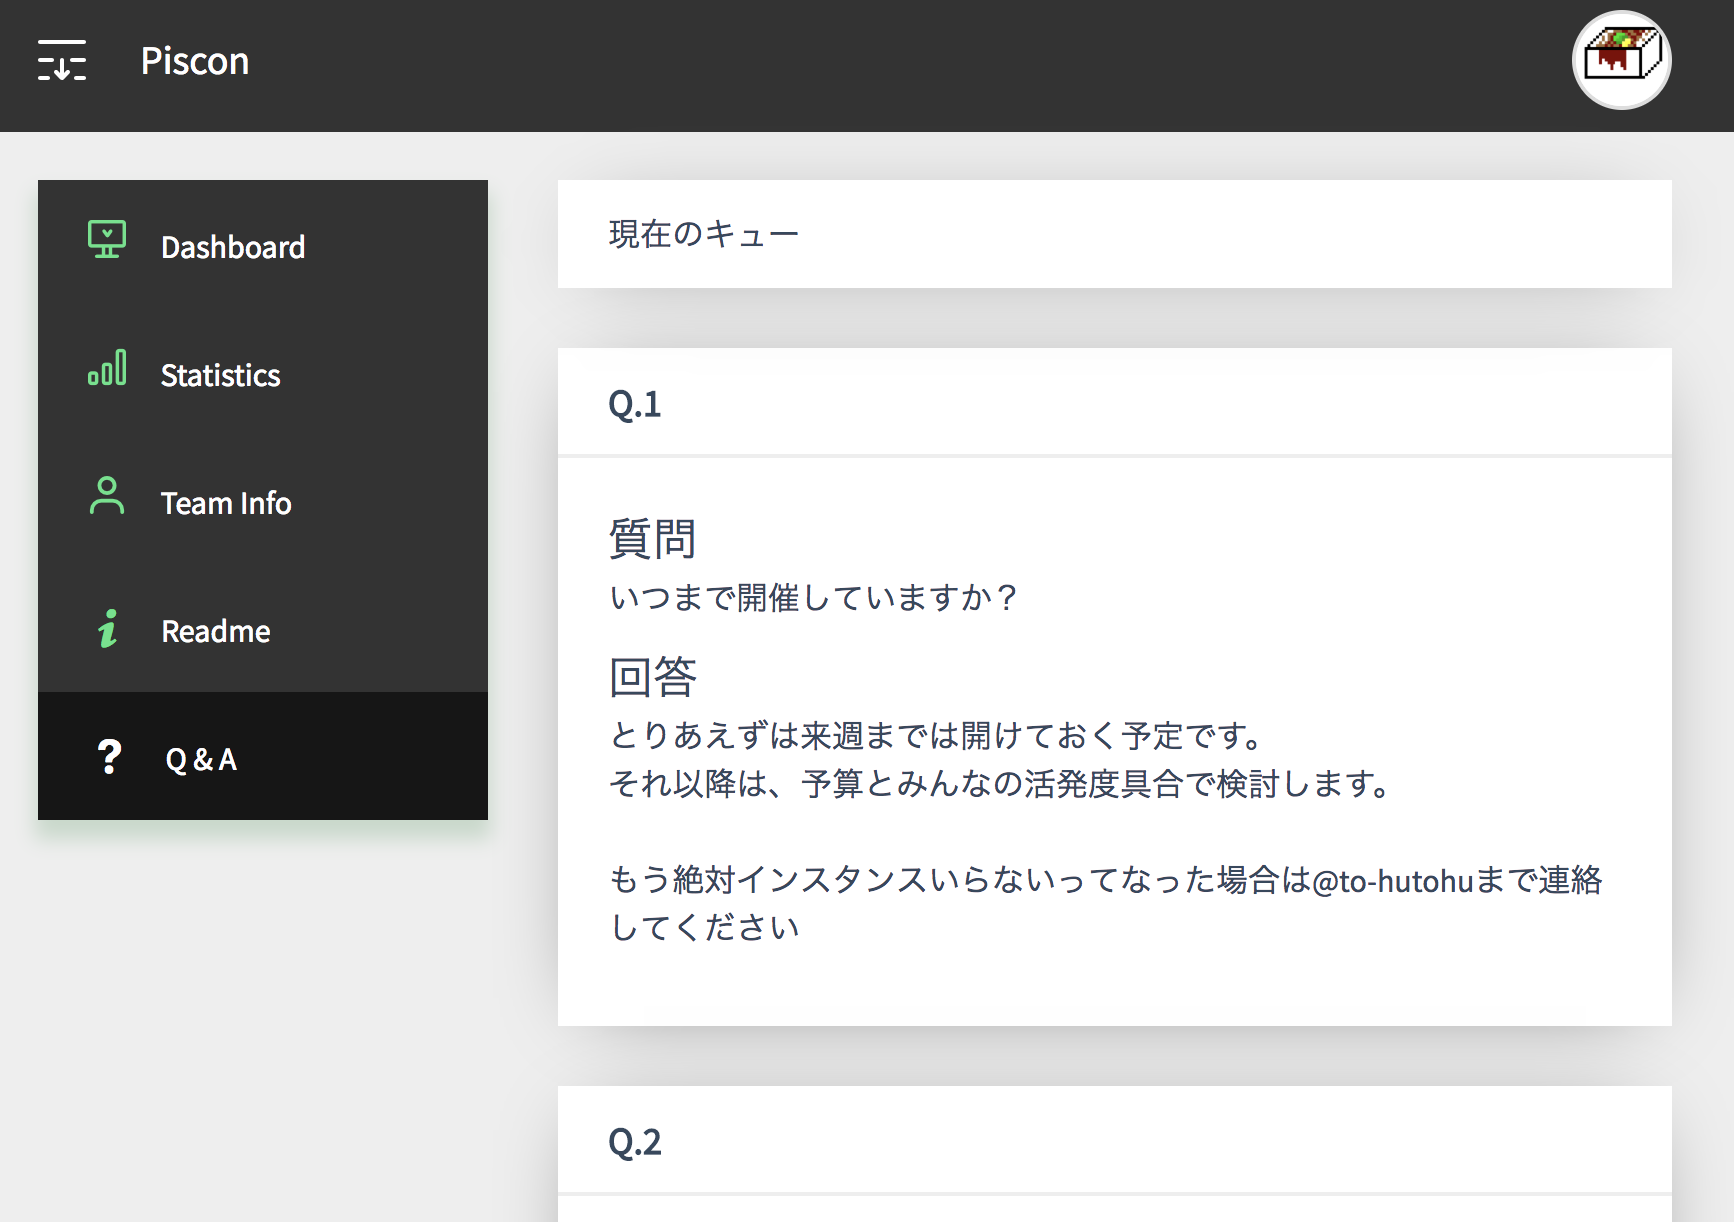Click the Dashboard monitor icon
Viewport: 1734px width, 1222px height.
(107, 240)
